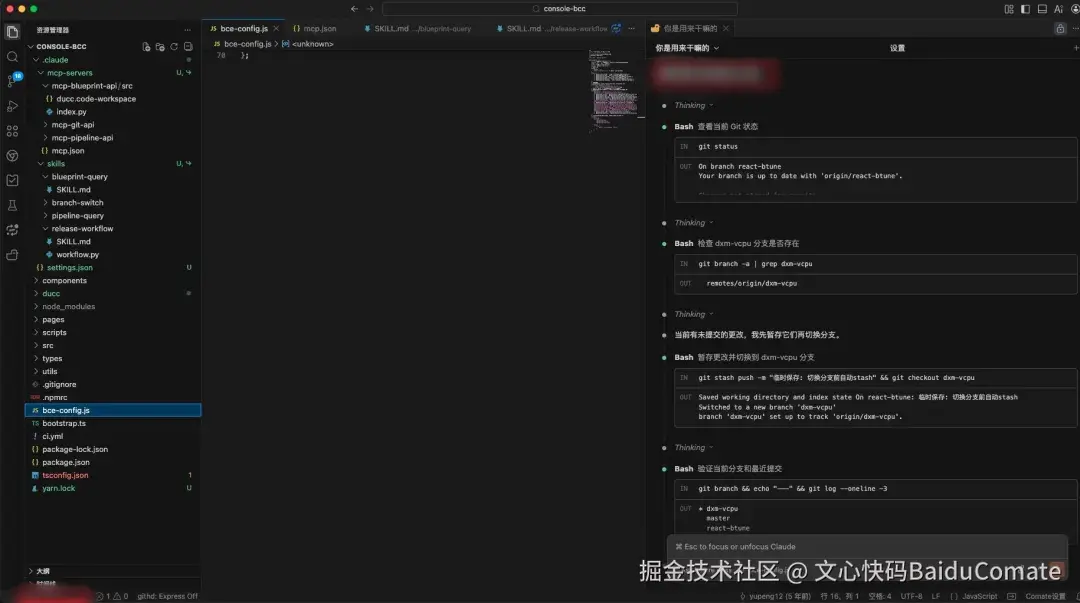The width and height of the screenshot is (1080, 603).
Task: Open Customize Layout icon in title bar
Action: click(1009, 9)
